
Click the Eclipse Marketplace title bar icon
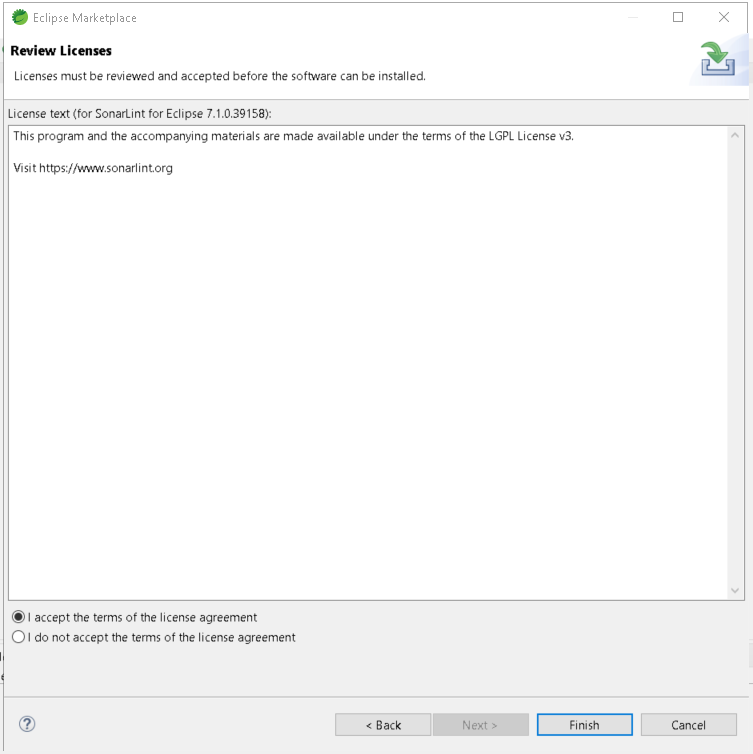(x=19, y=17)
